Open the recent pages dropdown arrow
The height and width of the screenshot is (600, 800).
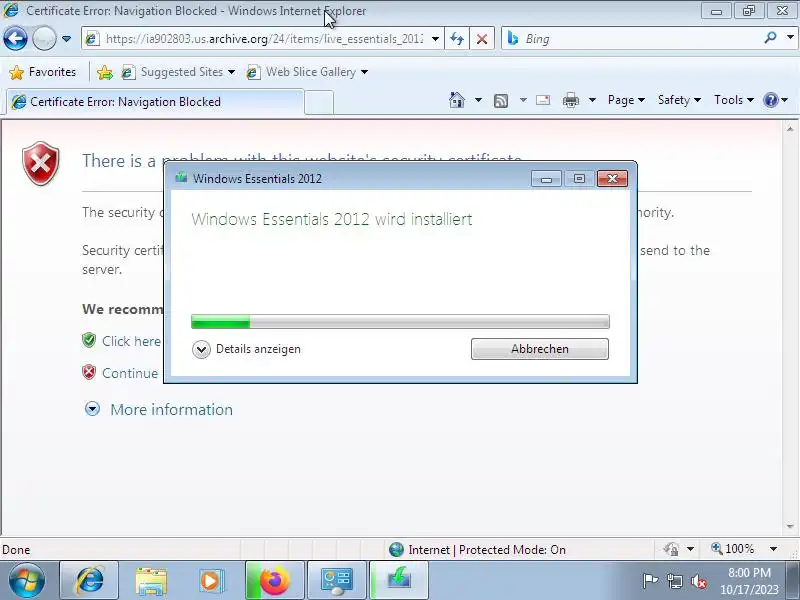click(66, 39)
